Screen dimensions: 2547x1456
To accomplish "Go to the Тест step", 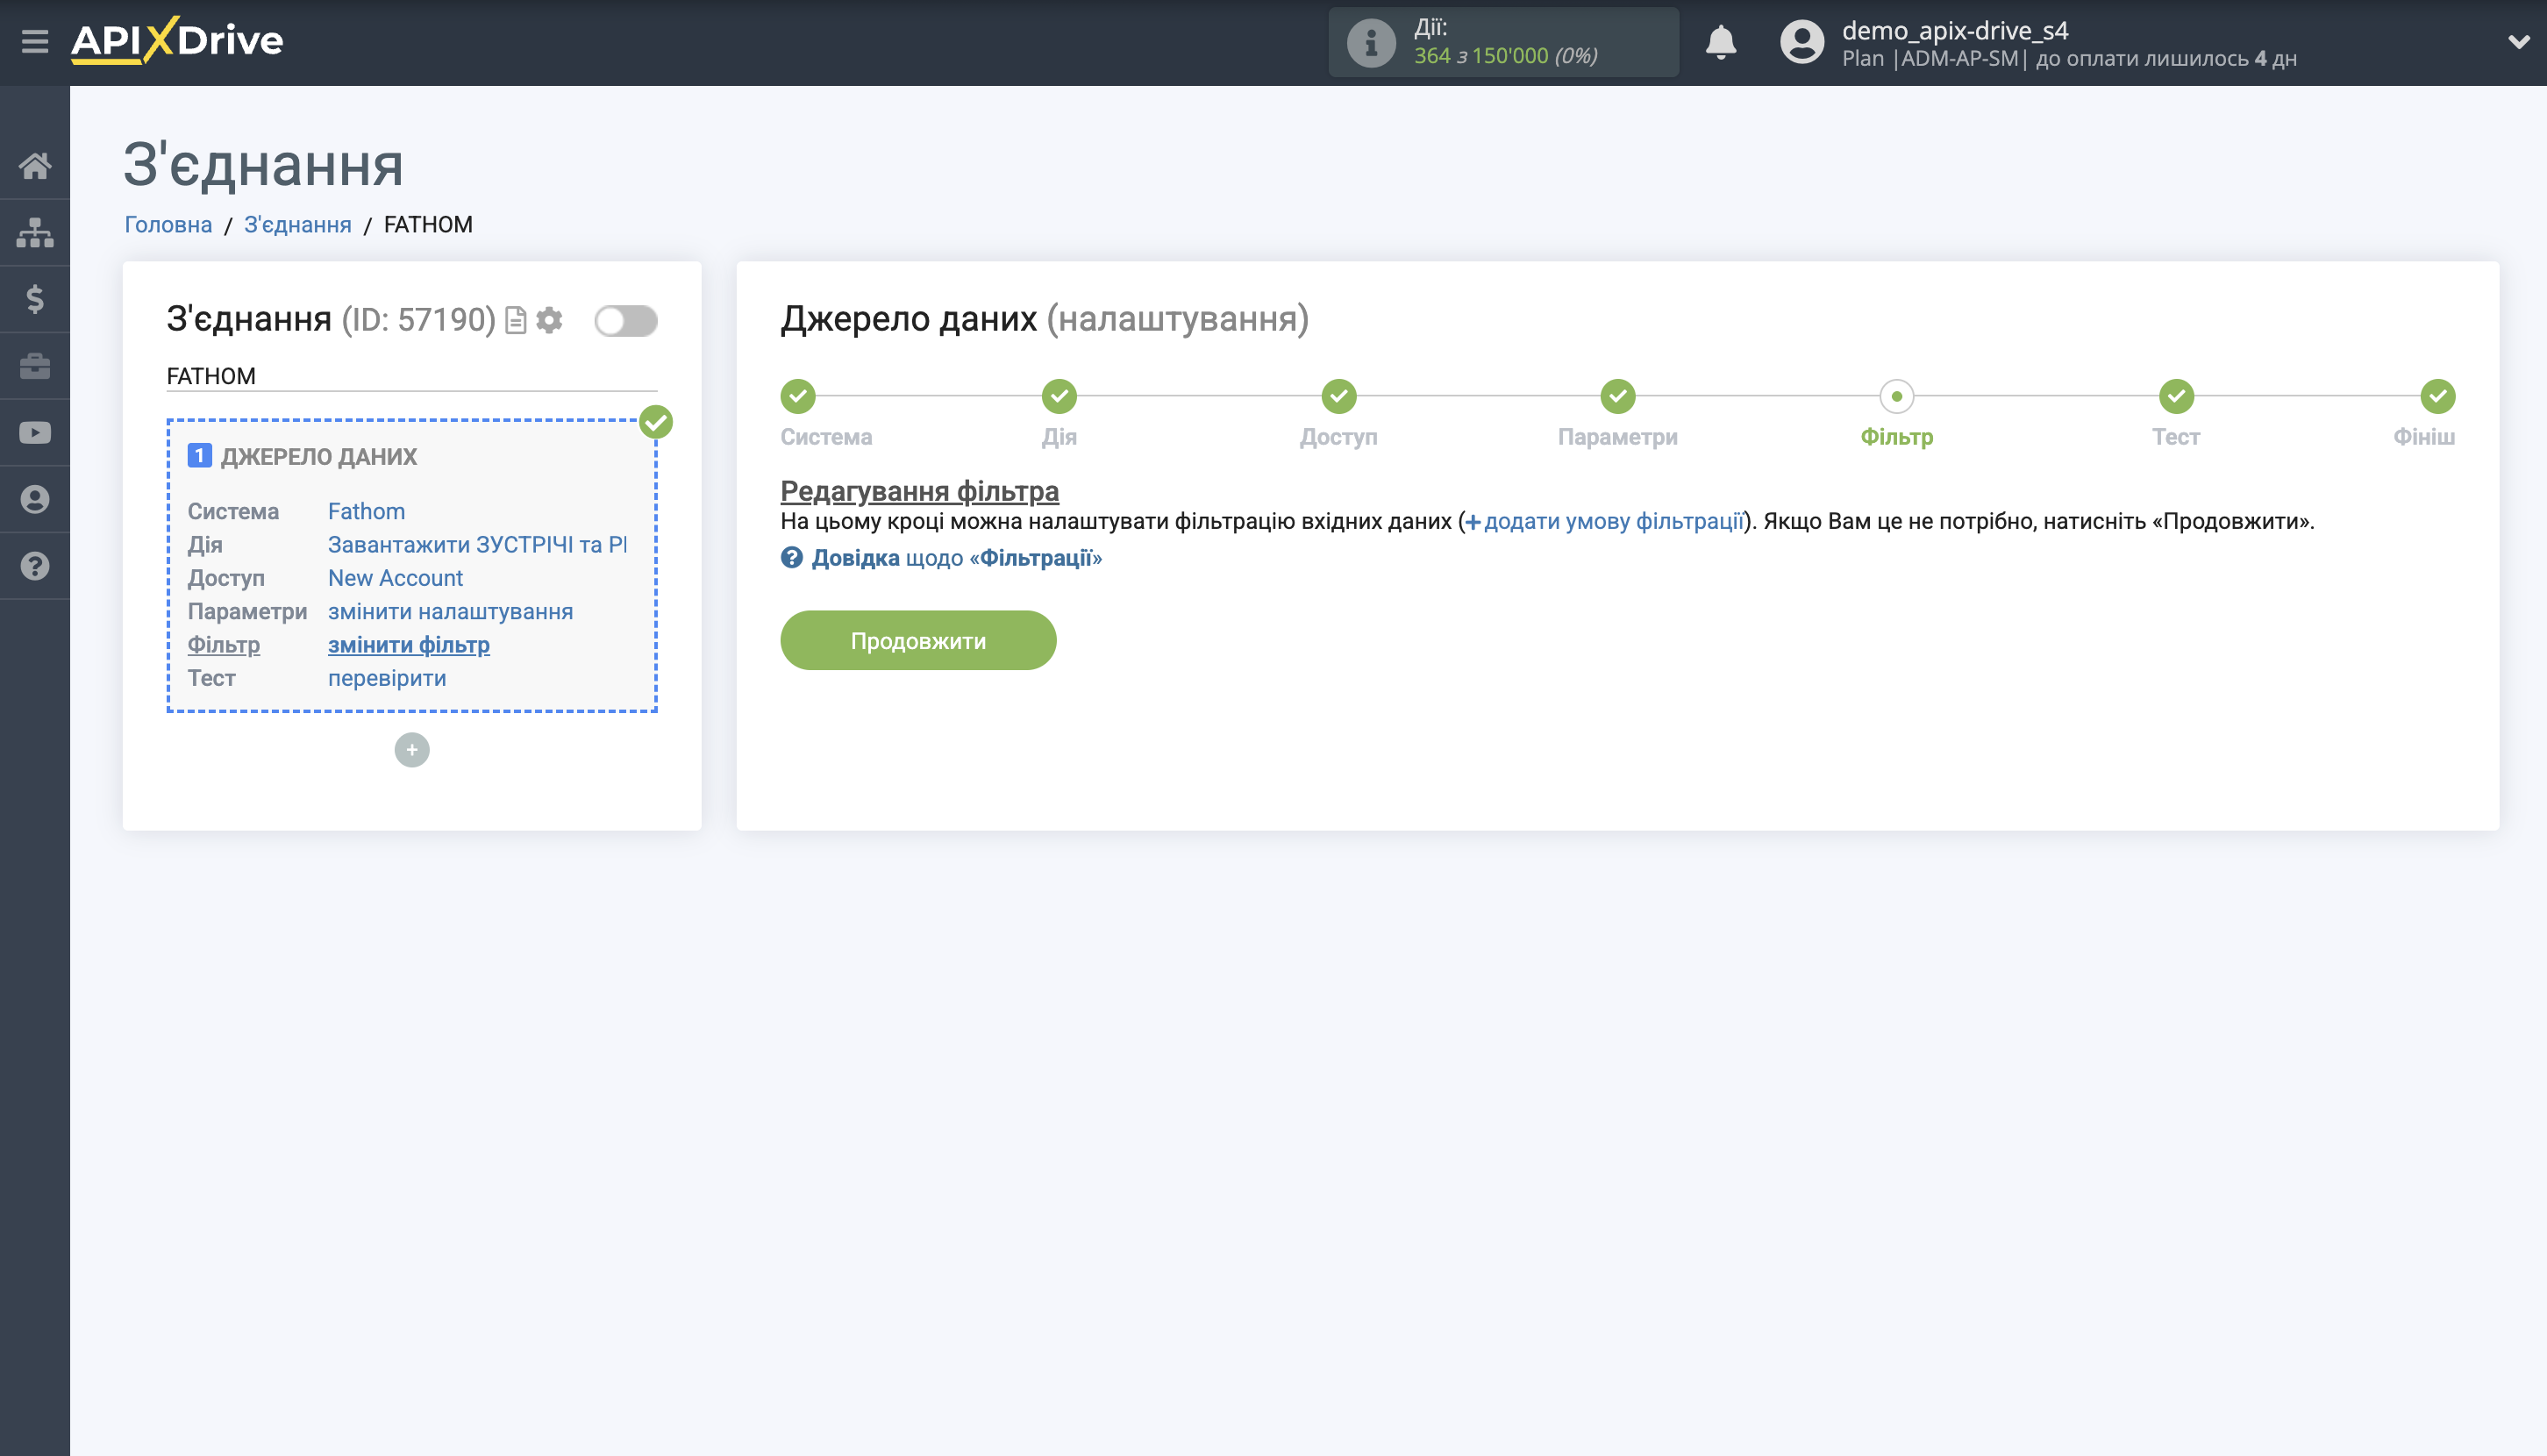I will [x=2175, y=397].
